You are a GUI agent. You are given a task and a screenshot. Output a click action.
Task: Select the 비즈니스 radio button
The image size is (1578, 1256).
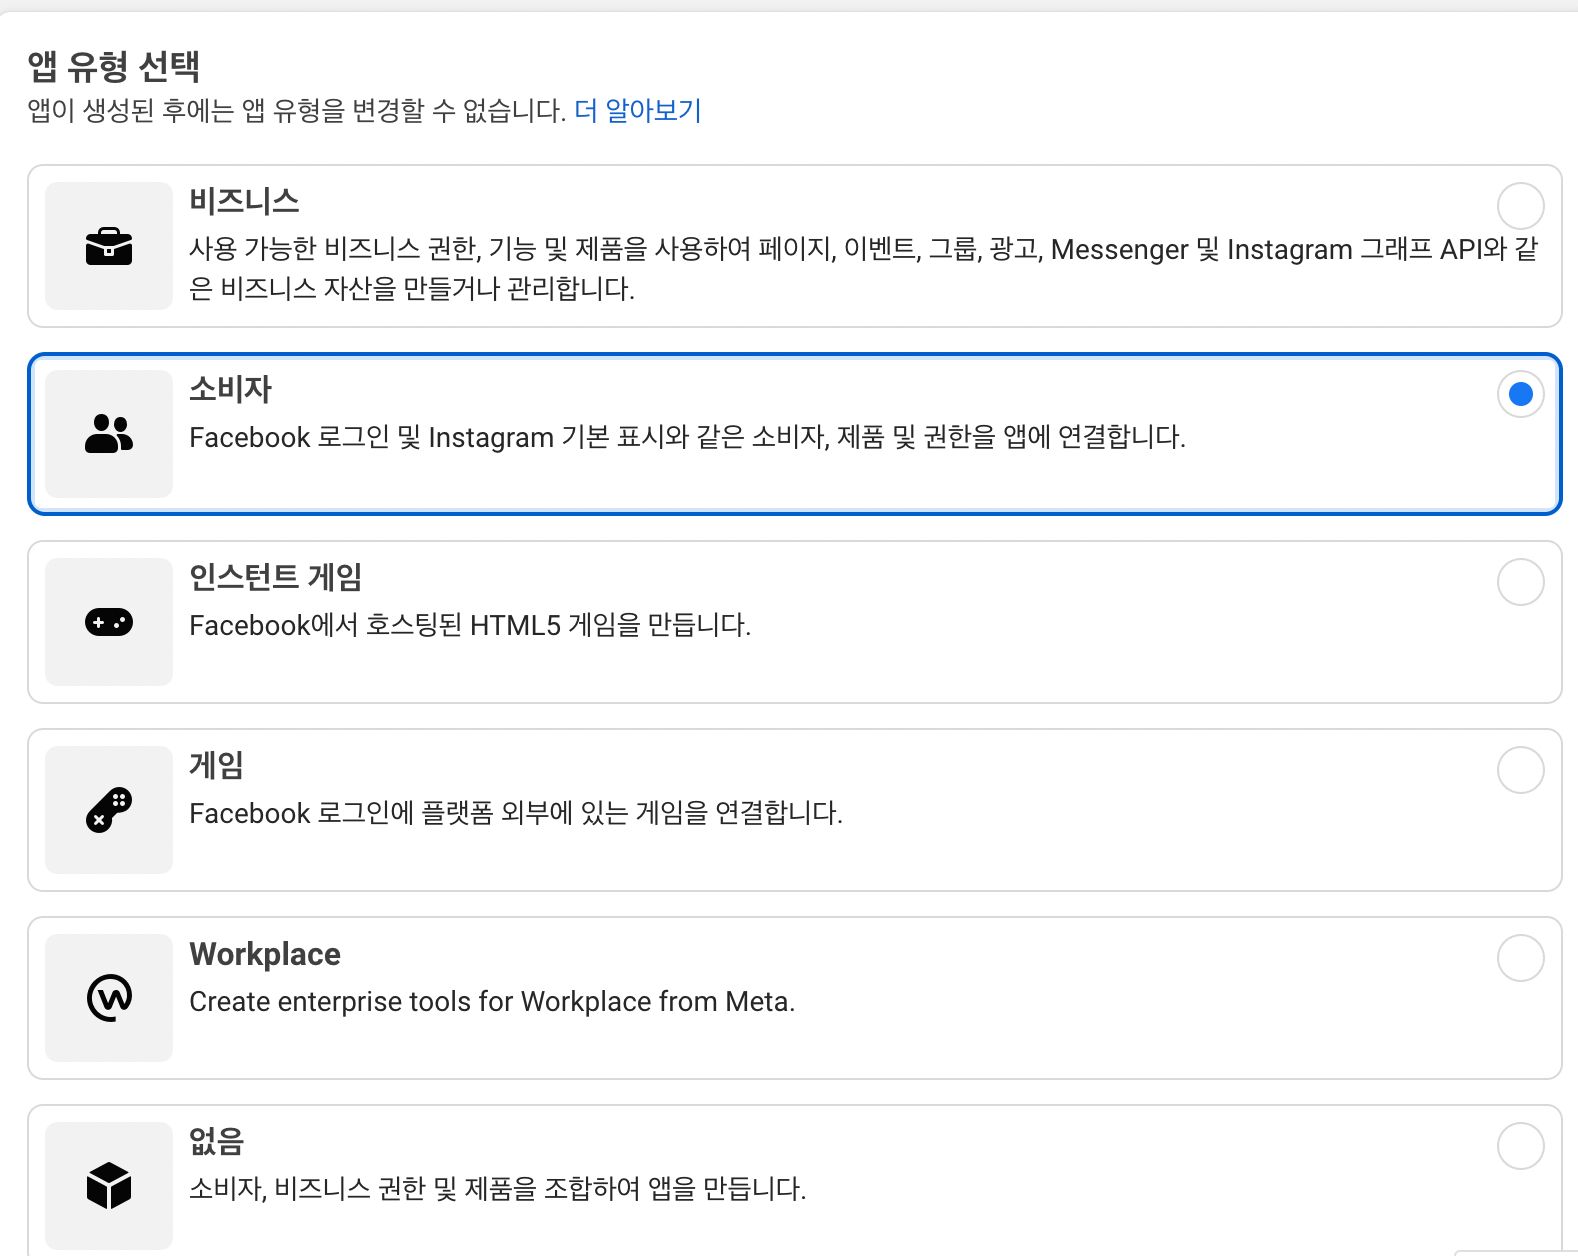(1520, 206)
